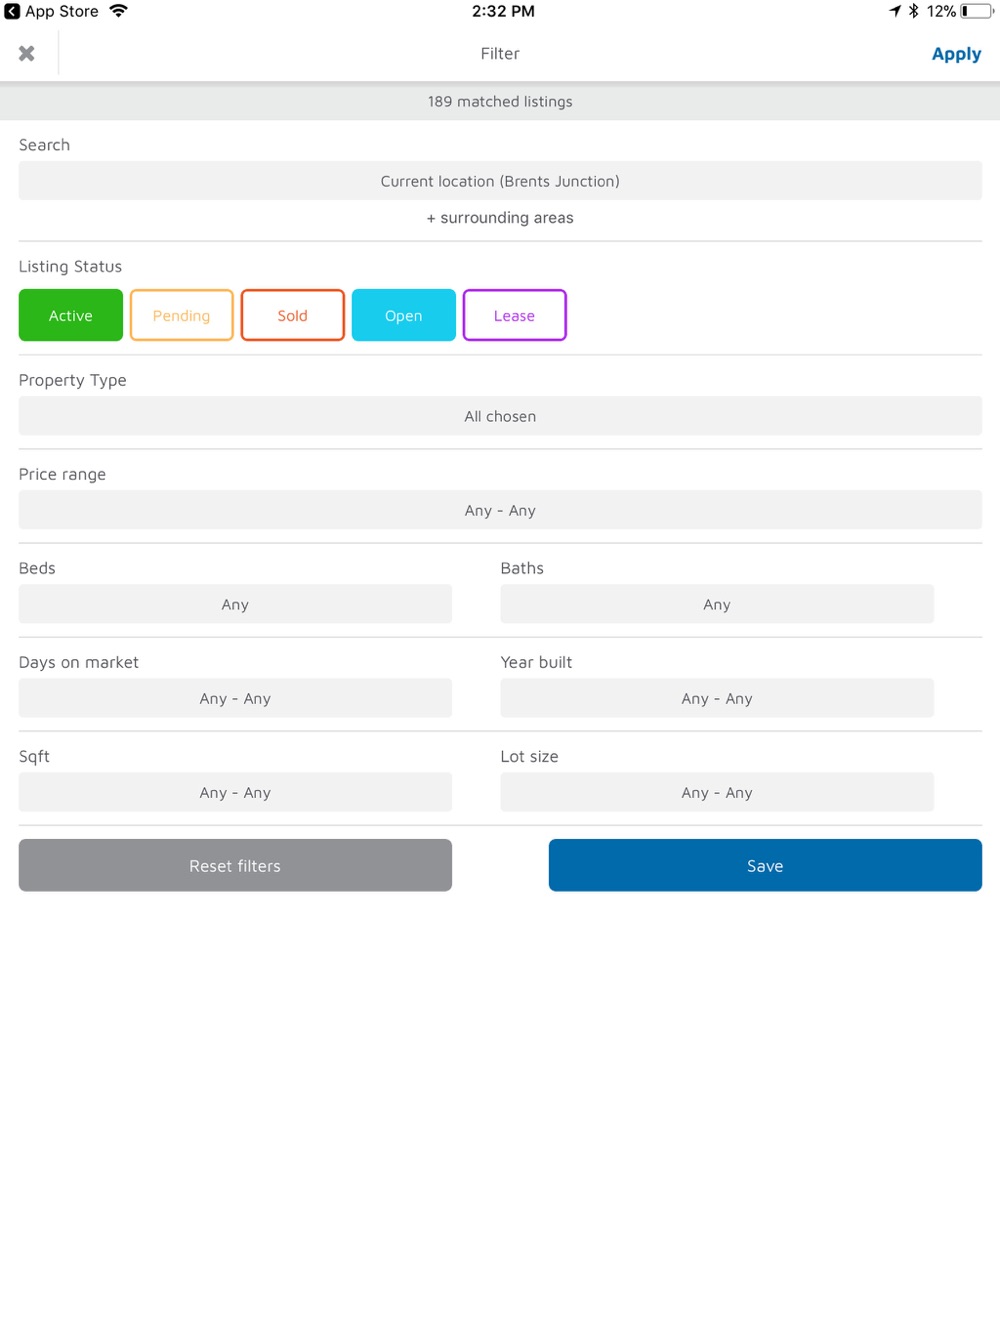The height and width of the screenshot is (1334, 1000).
Task: Tap the Wi-Fi status icon
Action: (118, 11)
